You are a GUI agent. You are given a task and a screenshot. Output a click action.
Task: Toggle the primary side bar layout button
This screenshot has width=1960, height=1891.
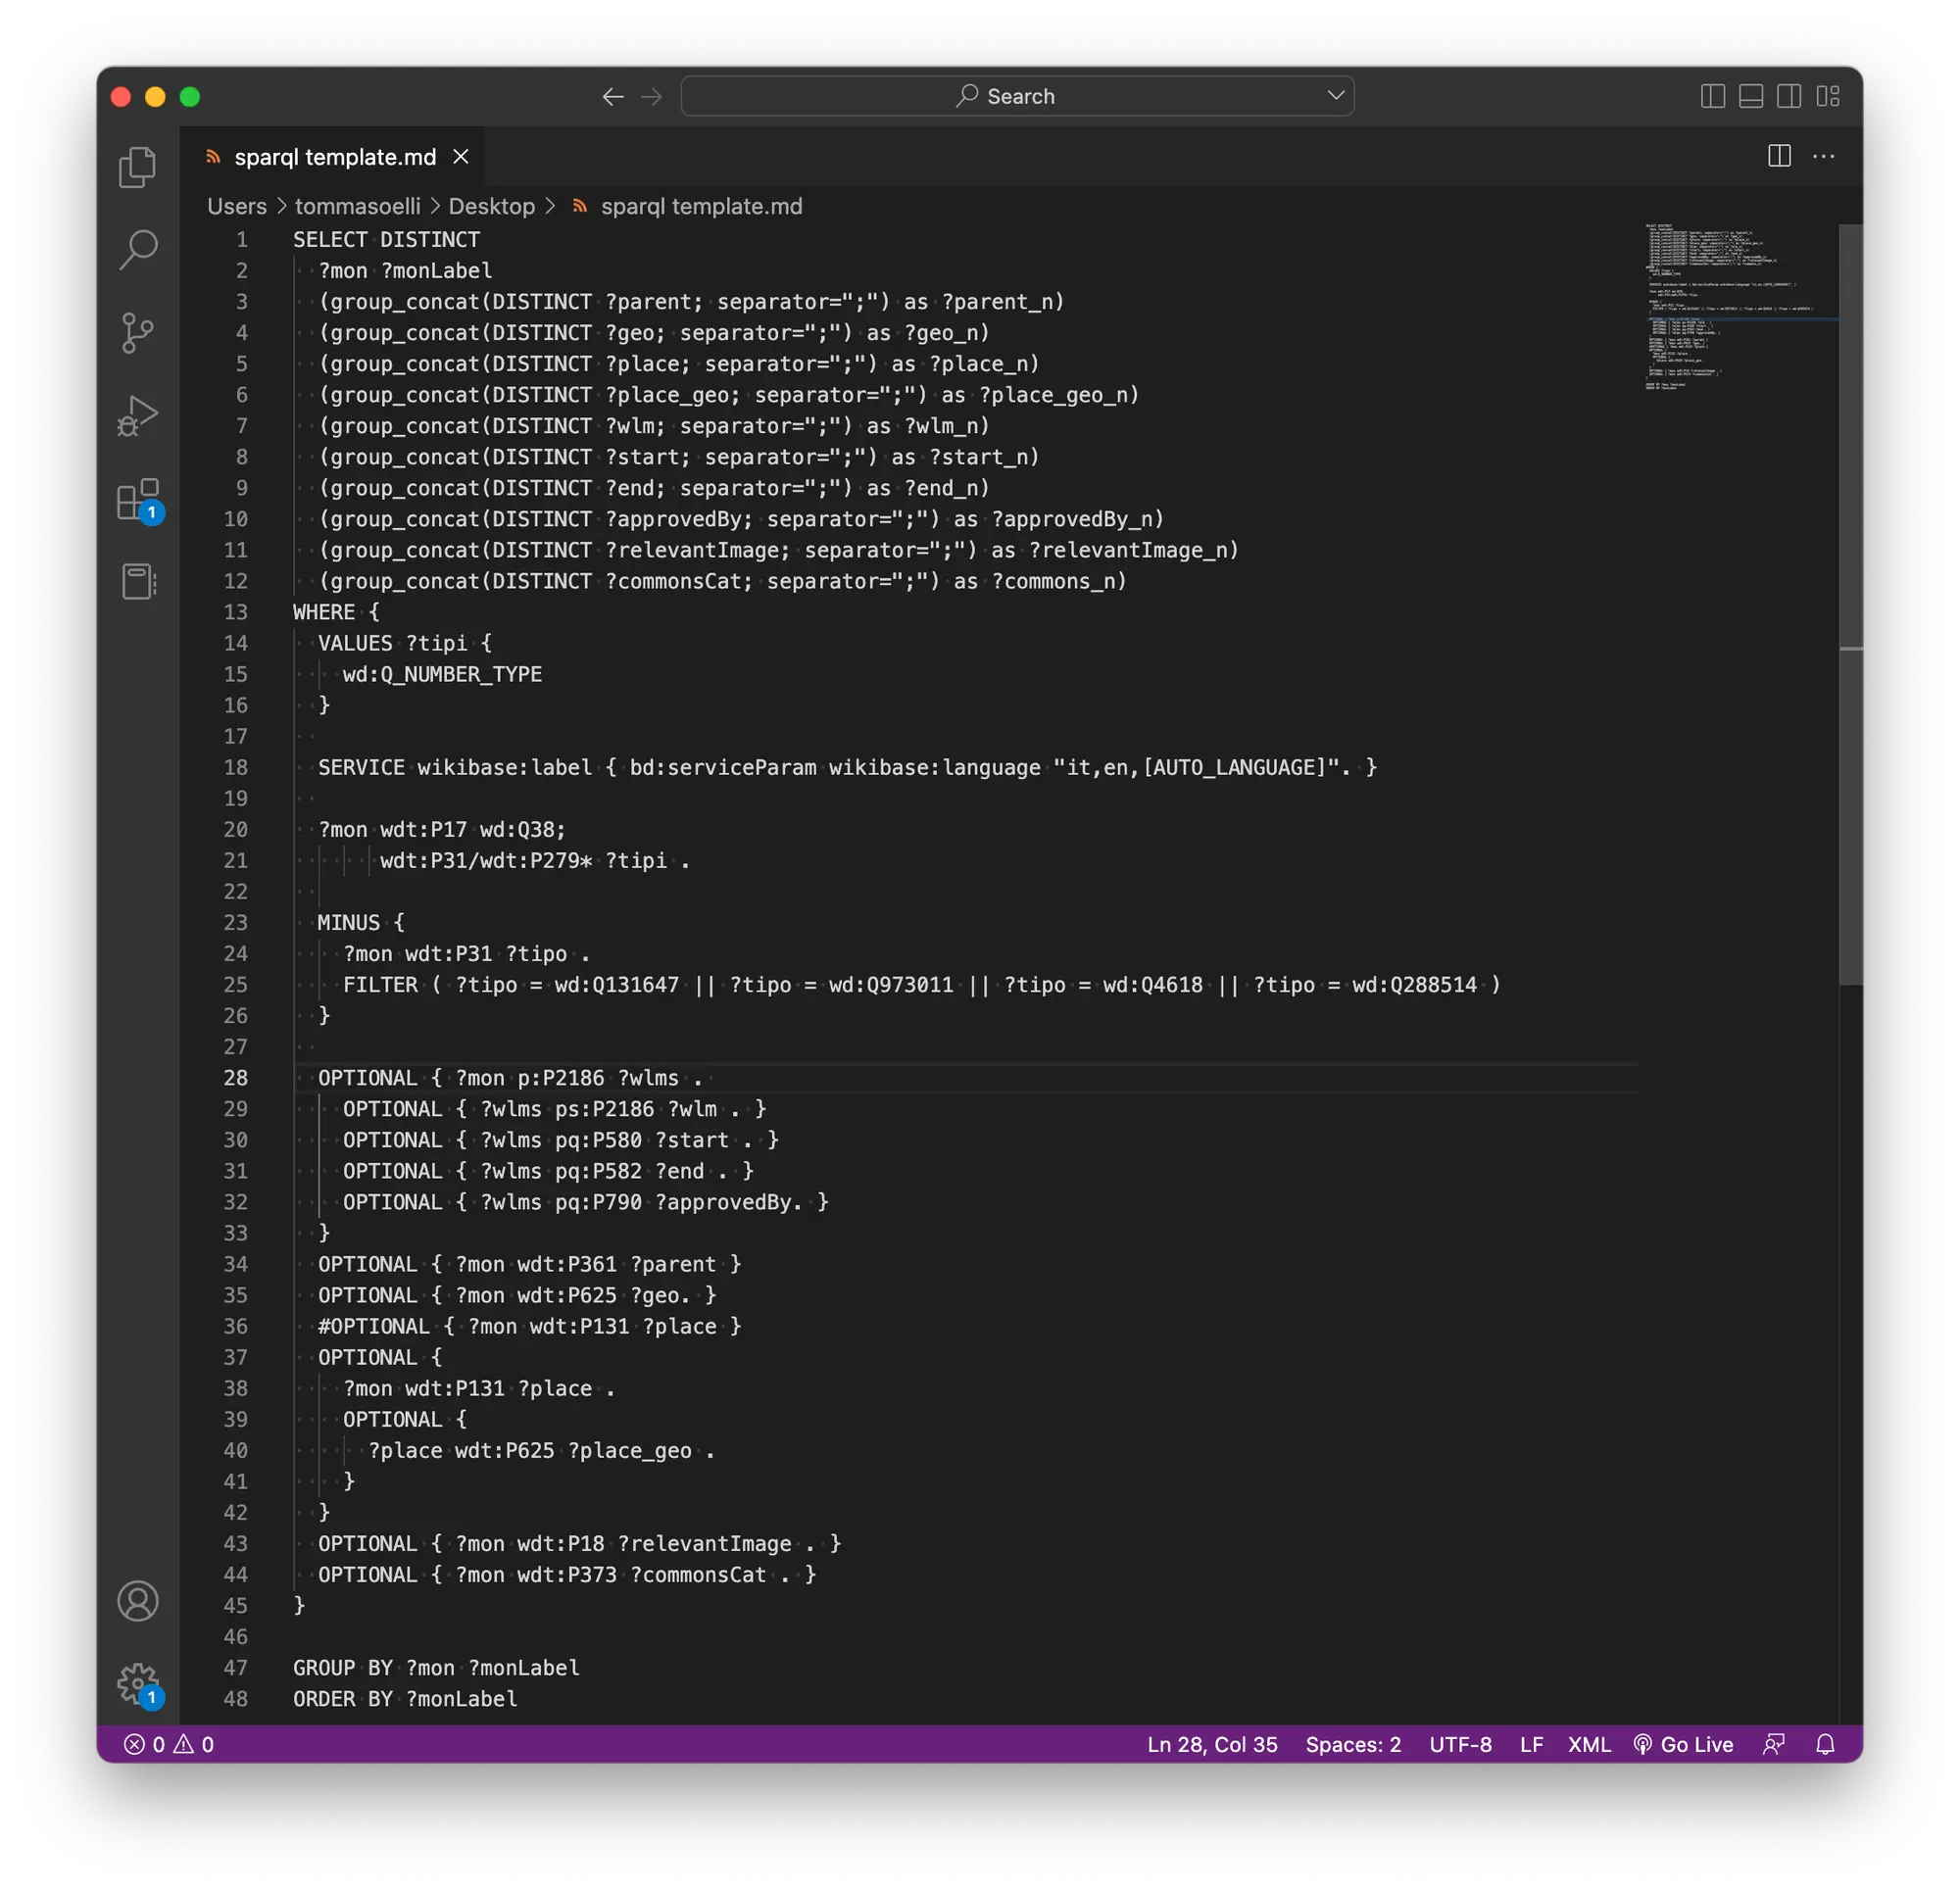coord(1712,96)
